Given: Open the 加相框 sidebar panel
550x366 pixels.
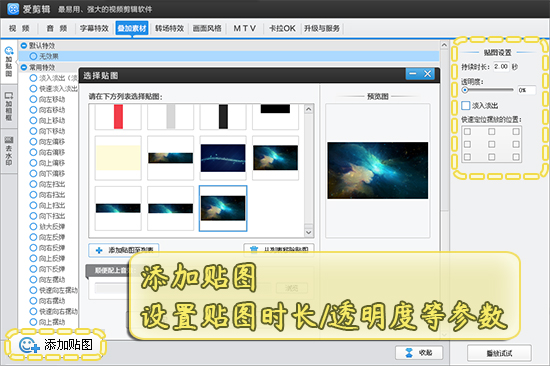Looking at the screenshot, I should [9, 106].
